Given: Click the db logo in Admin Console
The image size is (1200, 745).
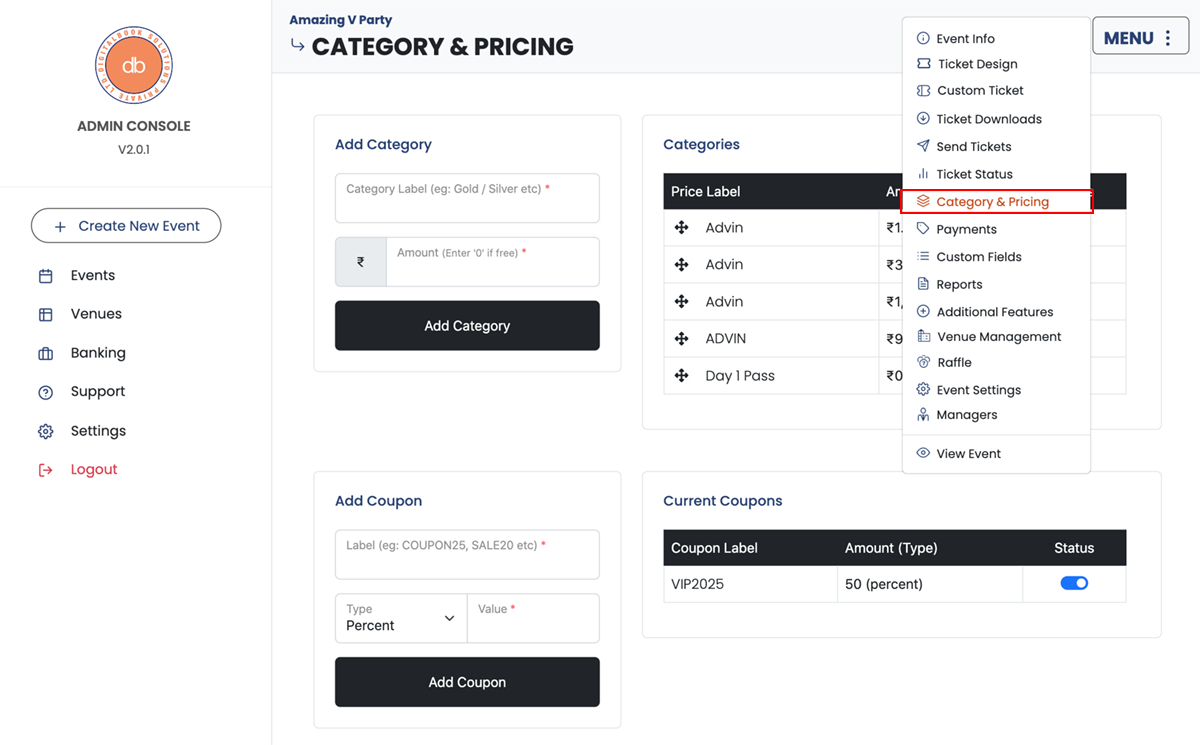Looking at the screenshot, I should pos(133,66).
